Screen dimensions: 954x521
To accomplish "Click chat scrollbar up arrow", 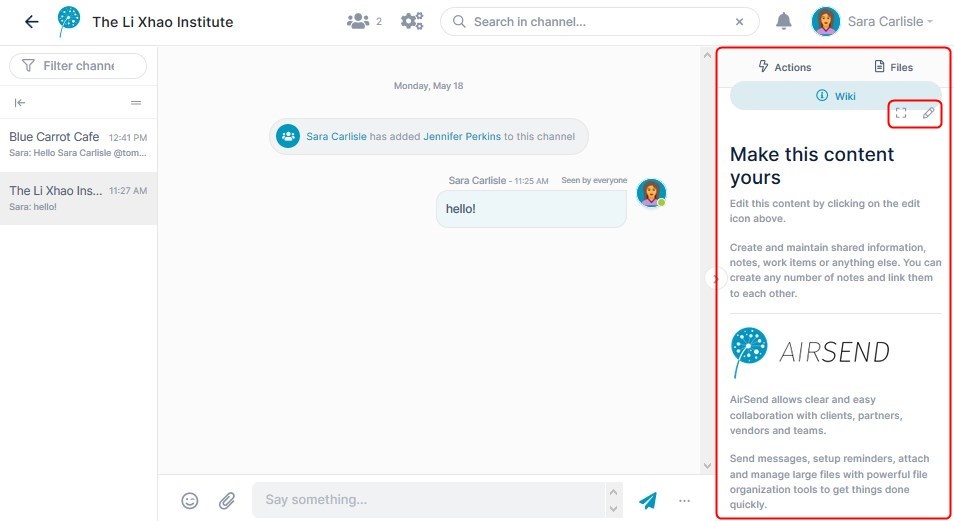I will pyautogui.click(x=707, y=55).
